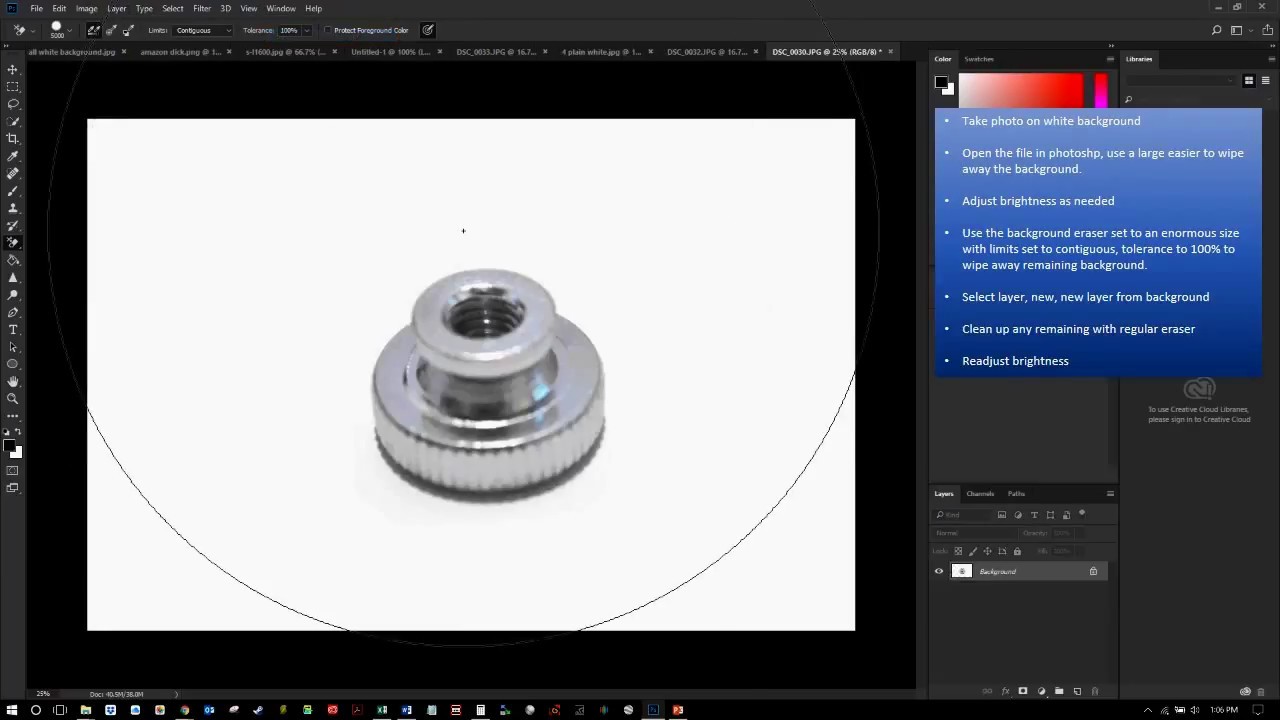Add layer style fx icon
This screenshot has height=720, width=1280.
click(x=1005, y=691)
